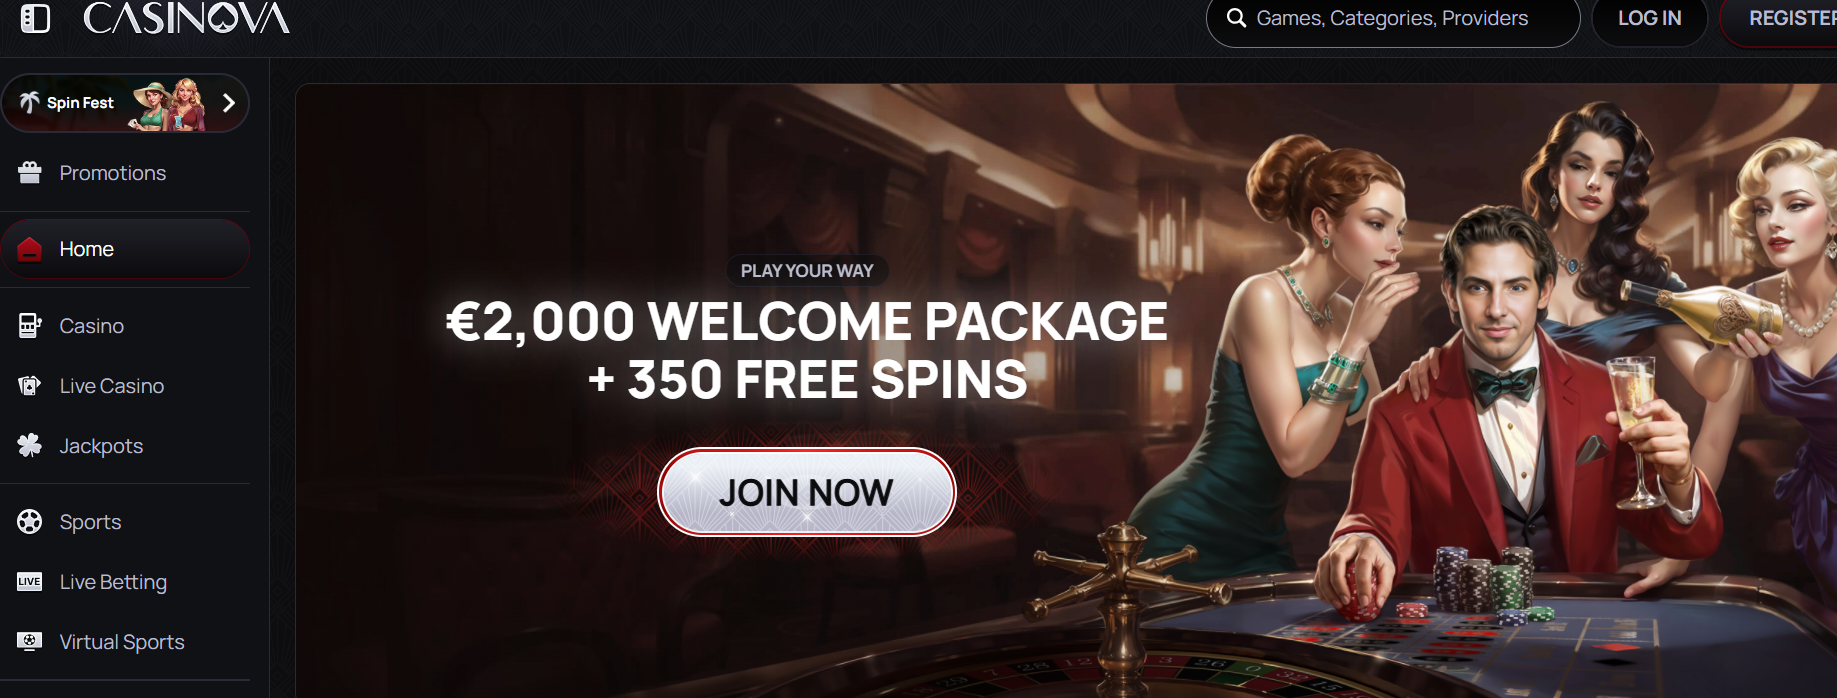The width and height of the screenshot is (1837, 698).
Task: Open the Spin Fest banner
Action: coord(125,103)
